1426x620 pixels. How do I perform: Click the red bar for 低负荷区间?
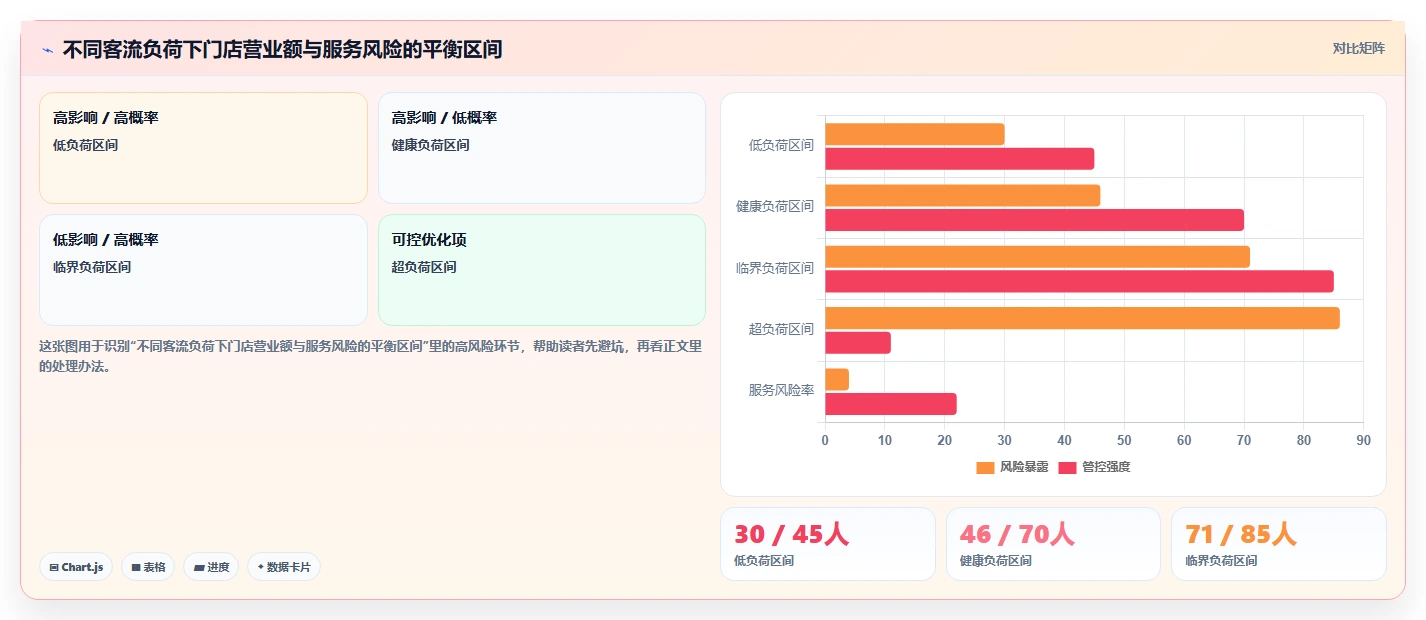(959, 159)
